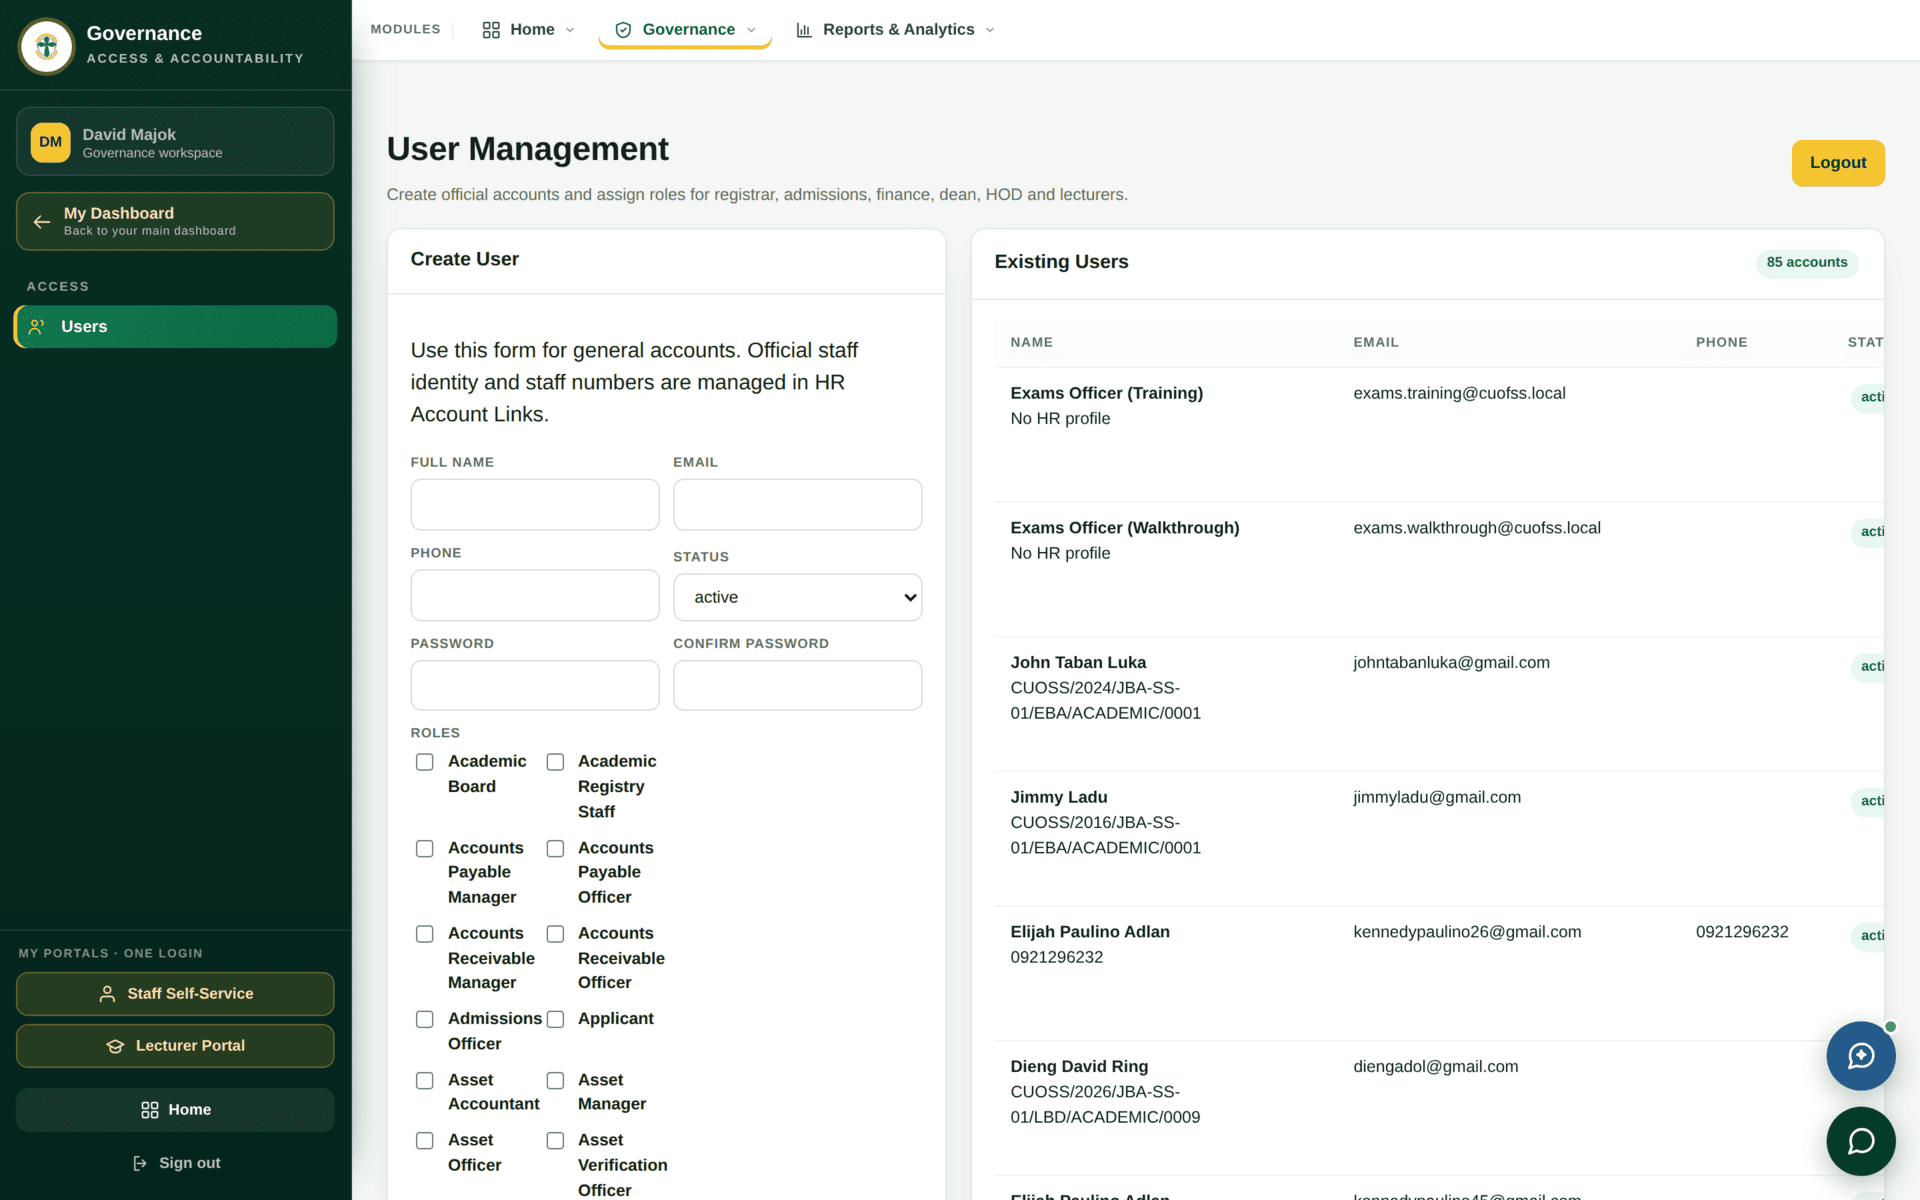Viewport: 1920px width, 1200px height.
Task: Click the Governance shield icon
Action: pyautogui.click(x=623, y=30)
